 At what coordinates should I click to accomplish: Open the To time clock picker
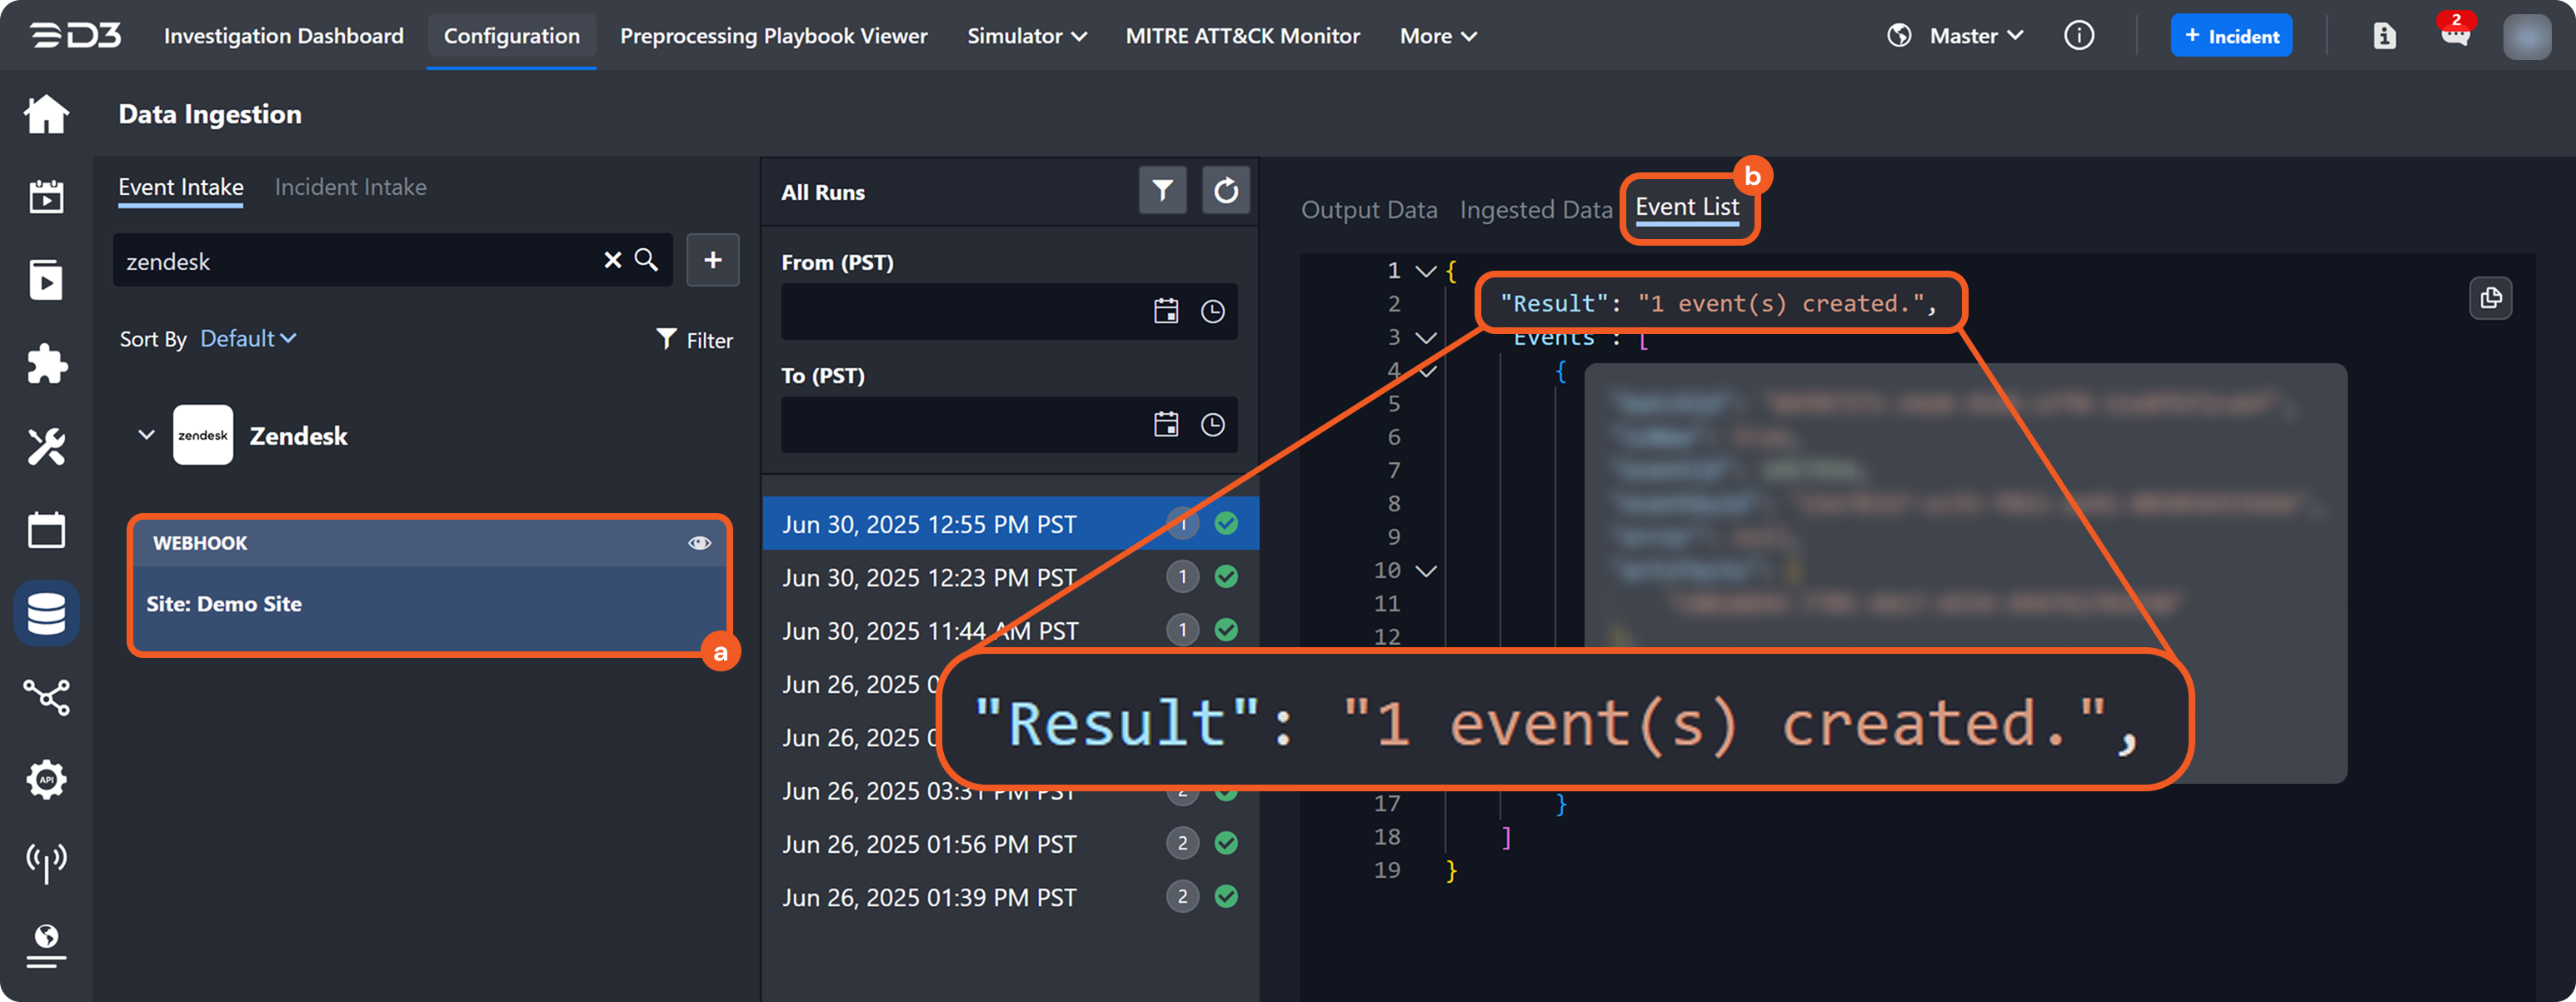(x=1212, y=425)
